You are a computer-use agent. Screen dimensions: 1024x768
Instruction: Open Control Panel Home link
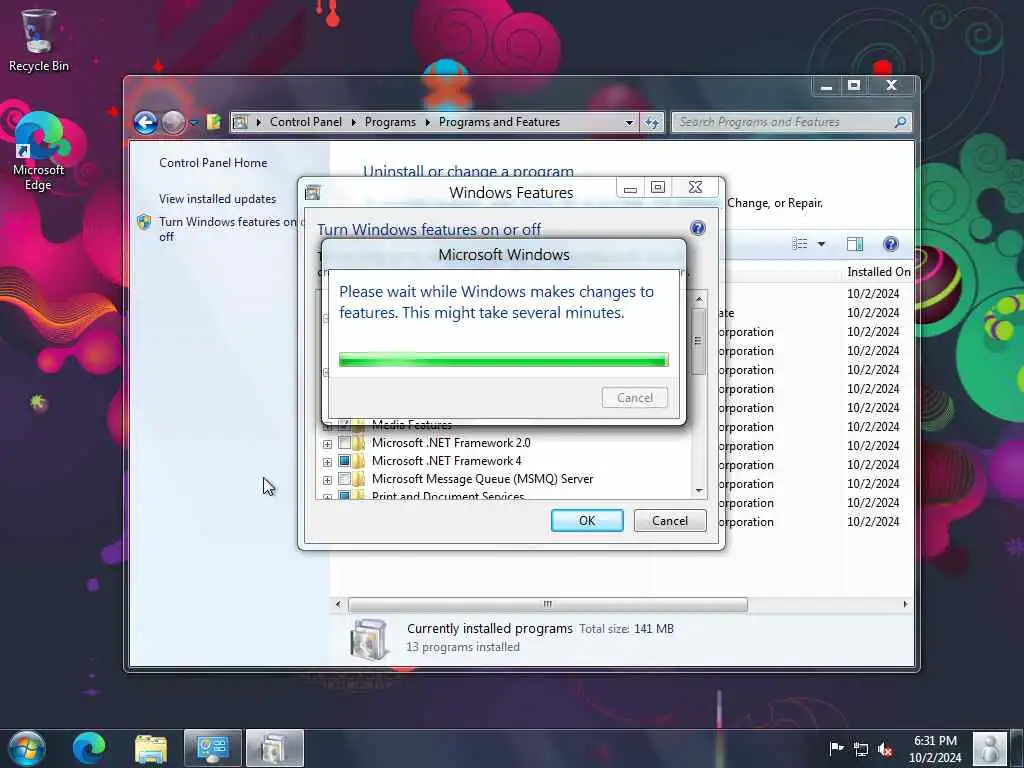pos(213,163)
